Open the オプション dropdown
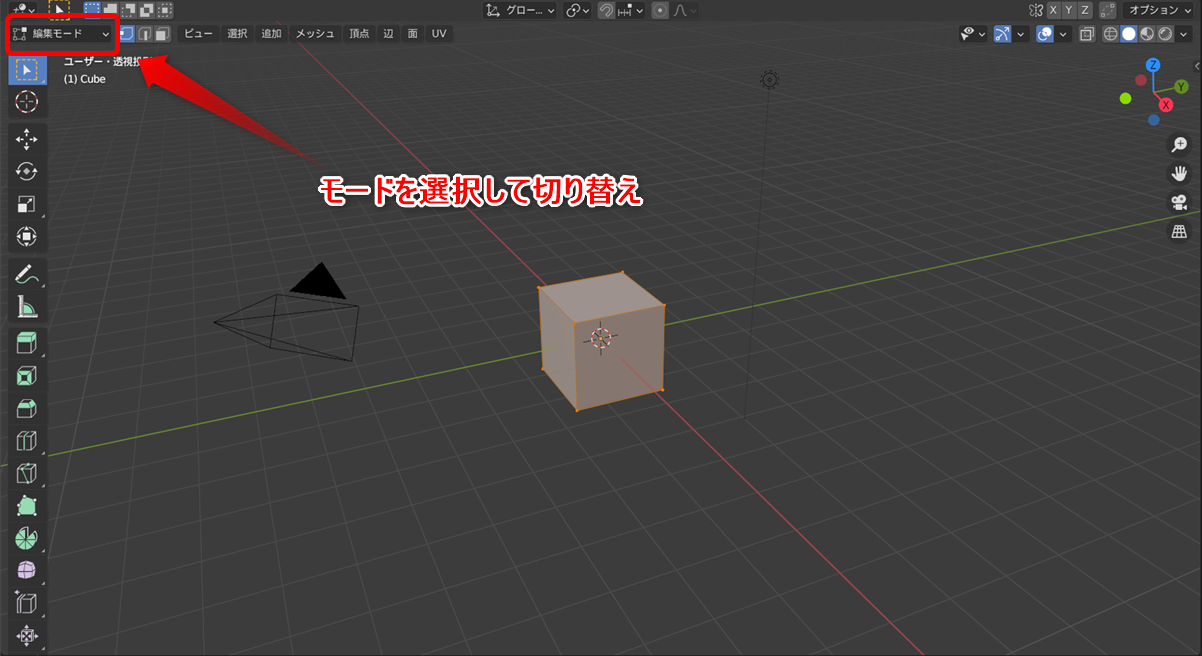The height and width of the screenshot is (656, 1202). 1158,10
